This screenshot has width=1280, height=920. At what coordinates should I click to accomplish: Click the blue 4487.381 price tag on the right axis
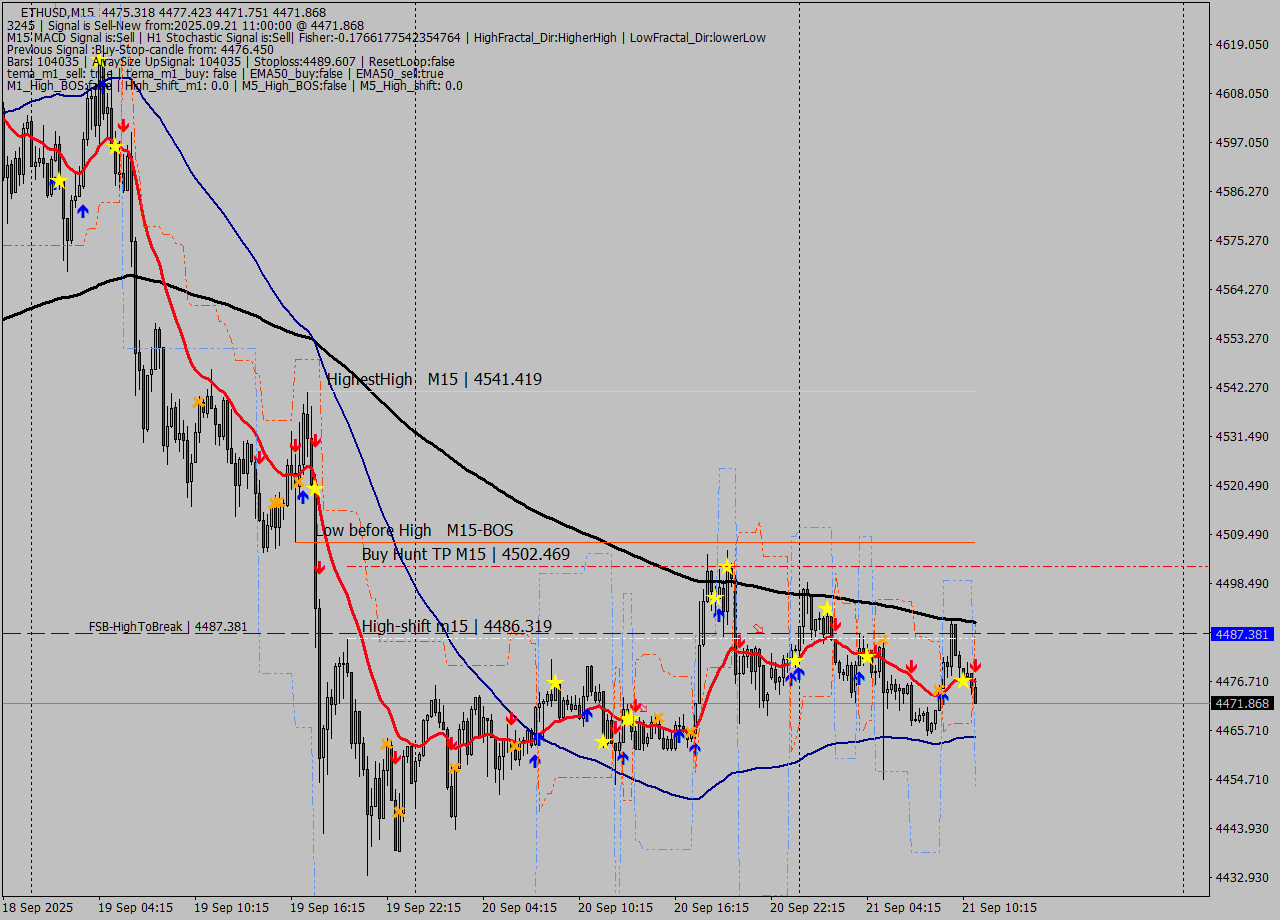pyautogui.click(x=1240, y=634)
